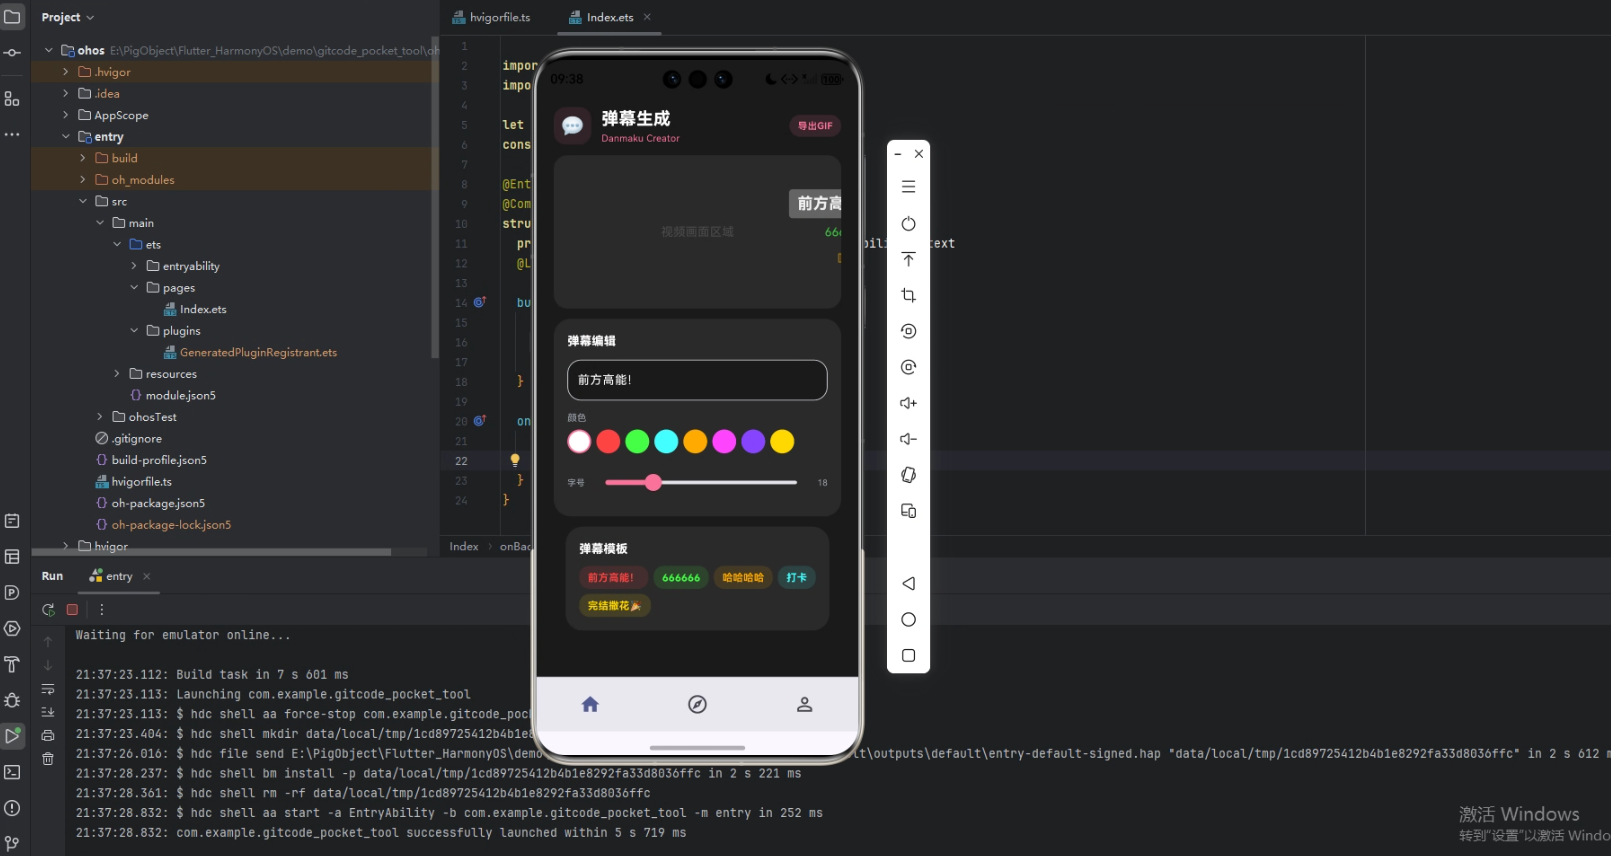Tap the emulator recent apps square button

pyautogui.click(x=908, y=656)
